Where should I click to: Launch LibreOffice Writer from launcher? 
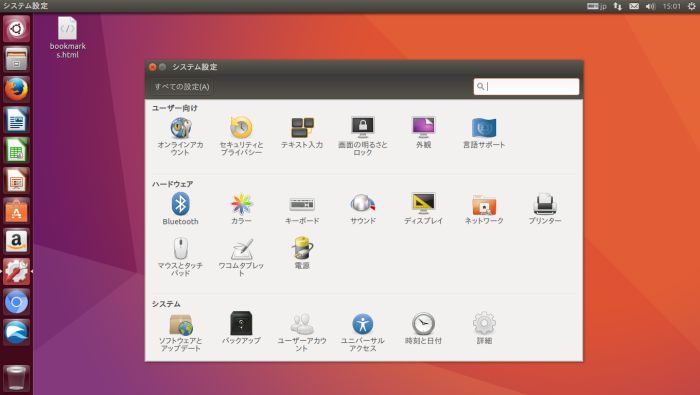tap(17, 120)
